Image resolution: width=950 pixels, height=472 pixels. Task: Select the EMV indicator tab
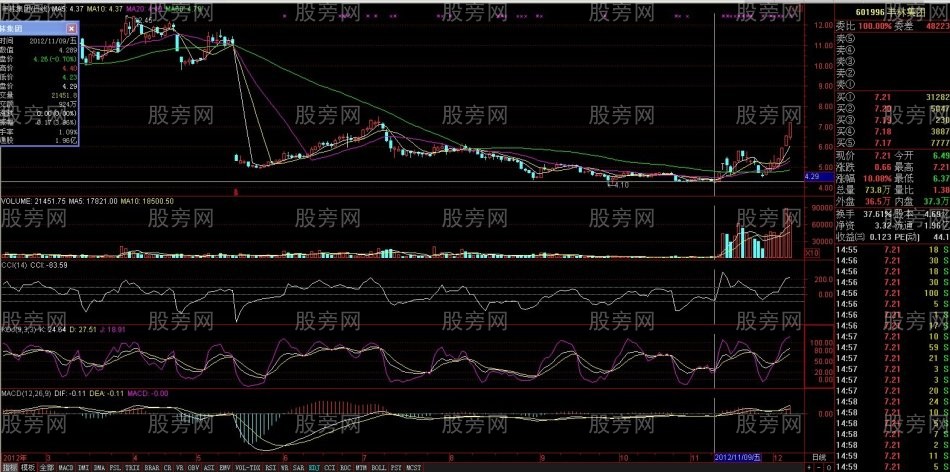click(x=225, y=468)
